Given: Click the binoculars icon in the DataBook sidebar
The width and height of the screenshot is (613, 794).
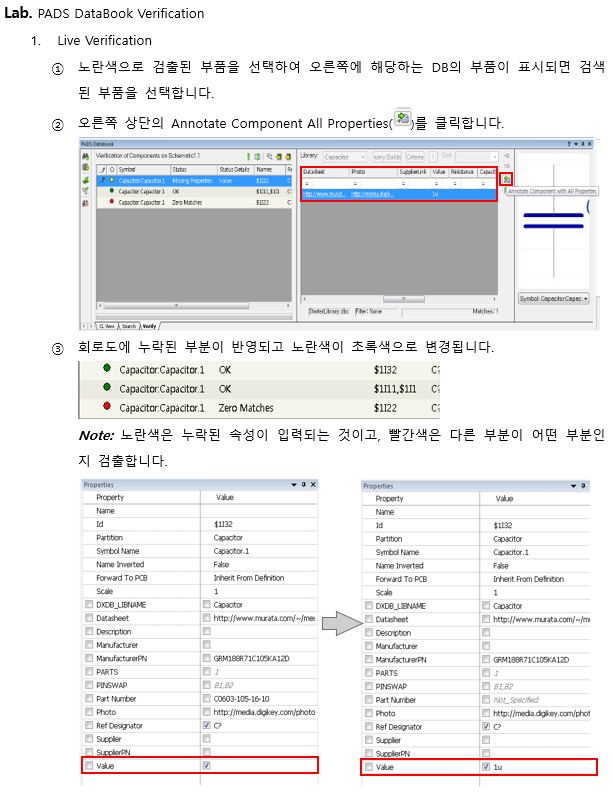Looking at the screenshot, I should click(x=85, y=157).
